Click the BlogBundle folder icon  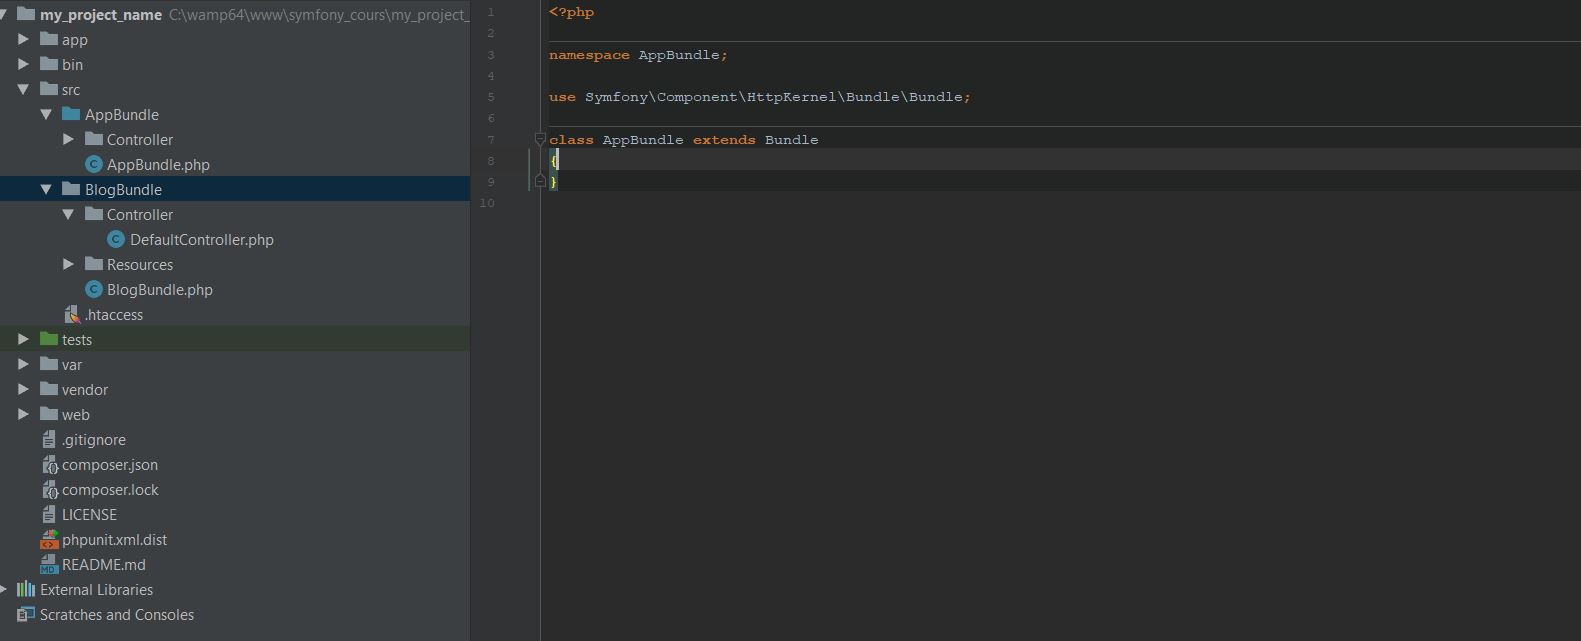[x=71, y=189]
